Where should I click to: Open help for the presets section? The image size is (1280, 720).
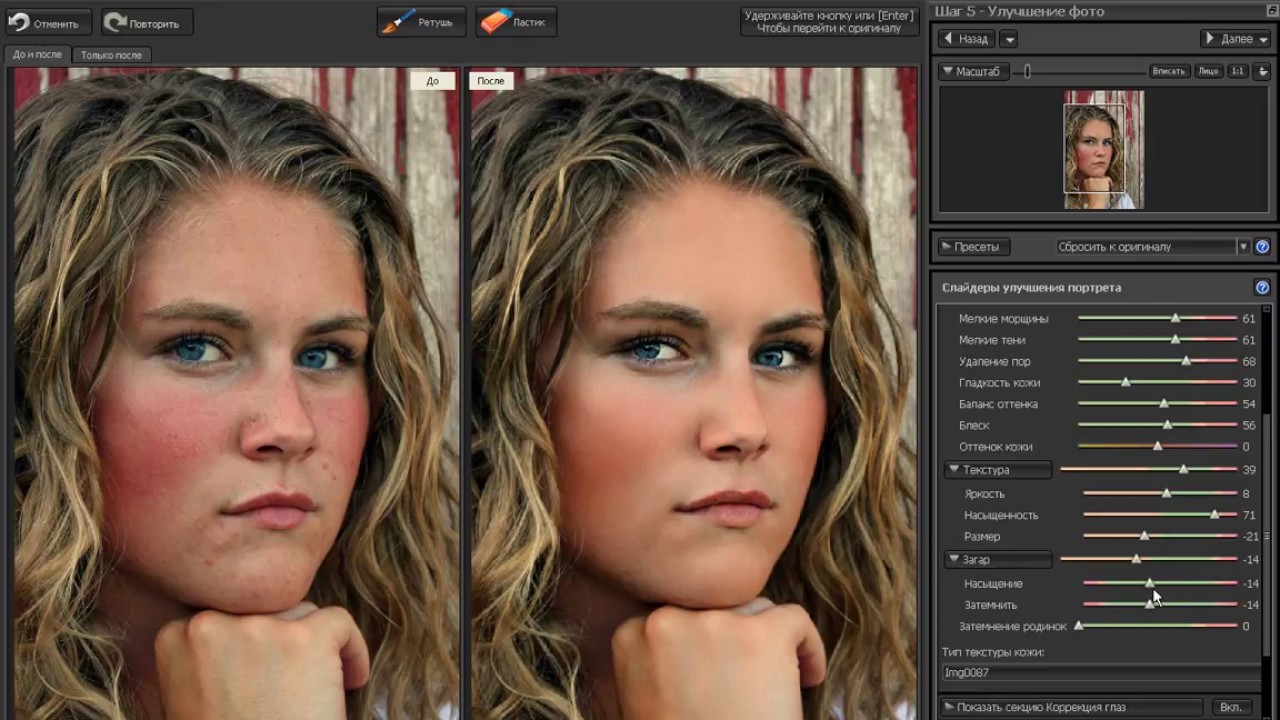tap(1262, 246)
